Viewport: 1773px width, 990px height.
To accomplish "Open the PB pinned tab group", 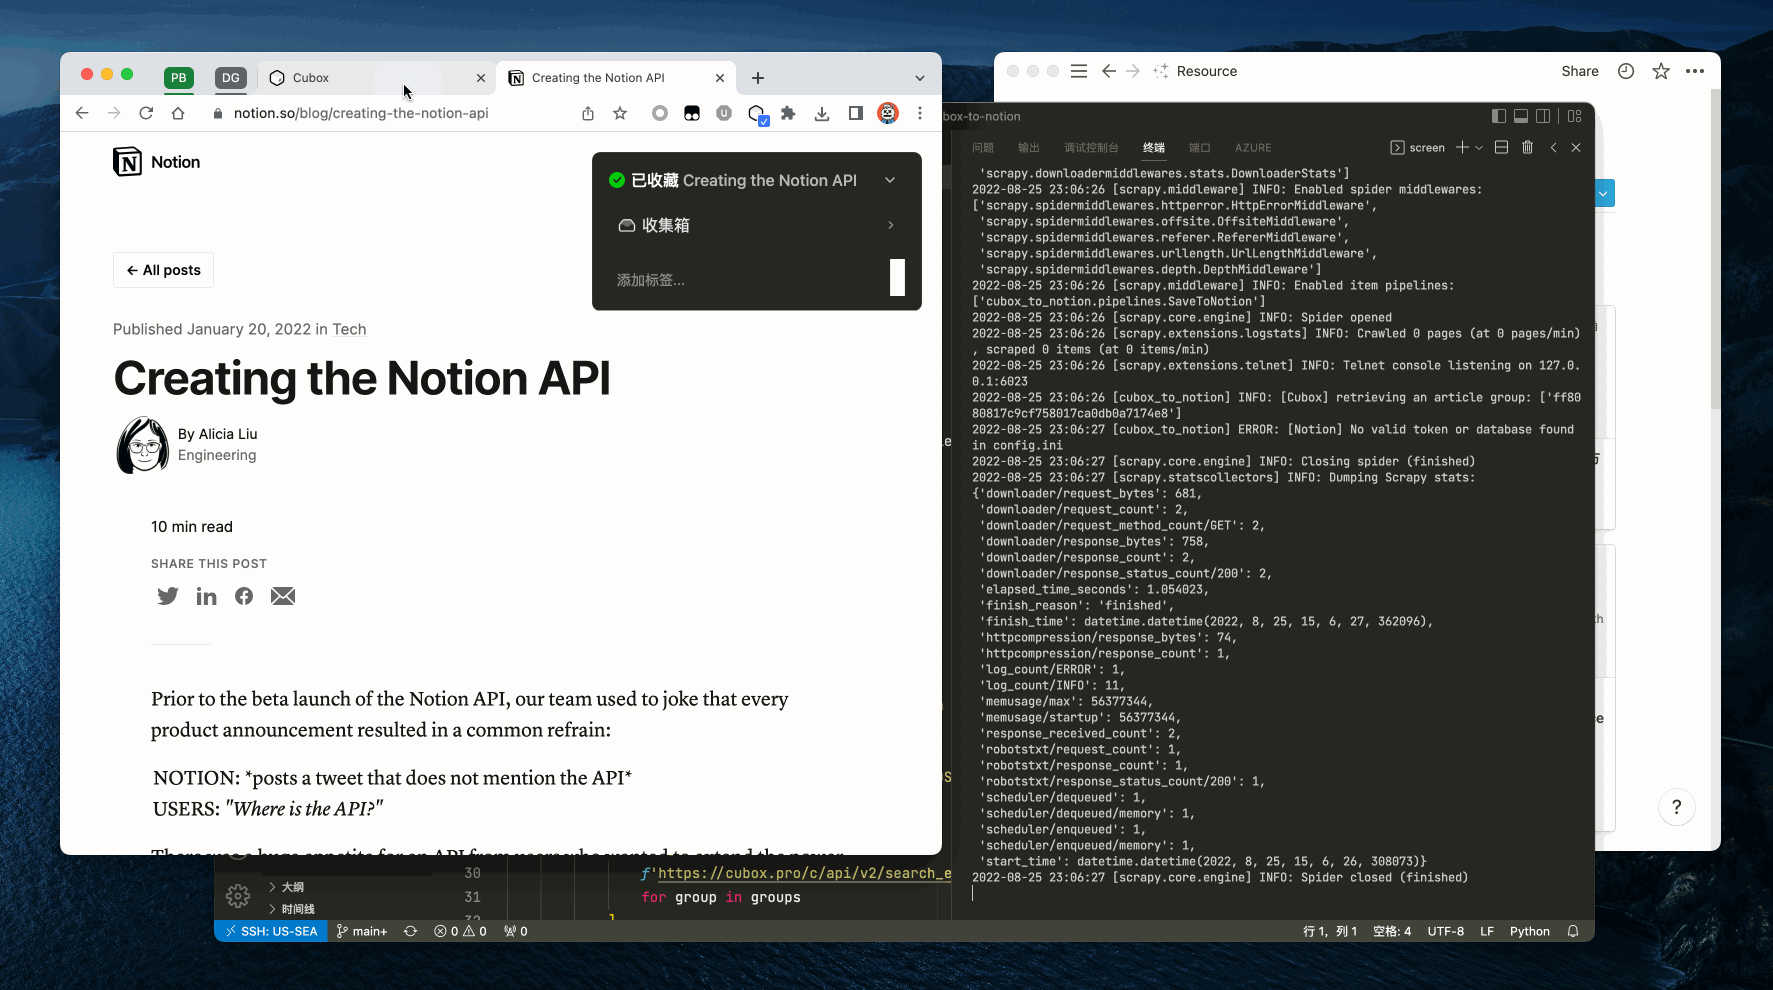I will [178, 78].
